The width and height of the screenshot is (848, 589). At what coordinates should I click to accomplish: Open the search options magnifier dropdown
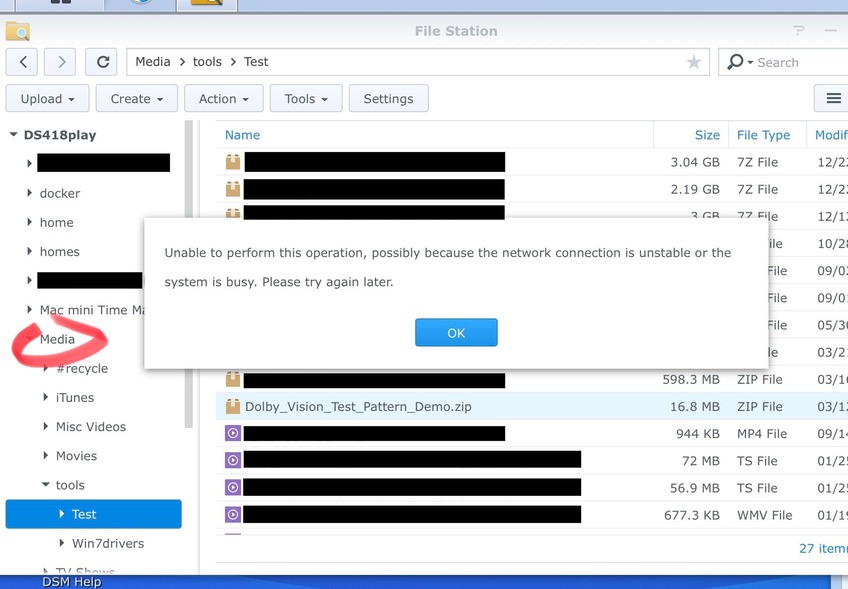[x=739, y=62]
